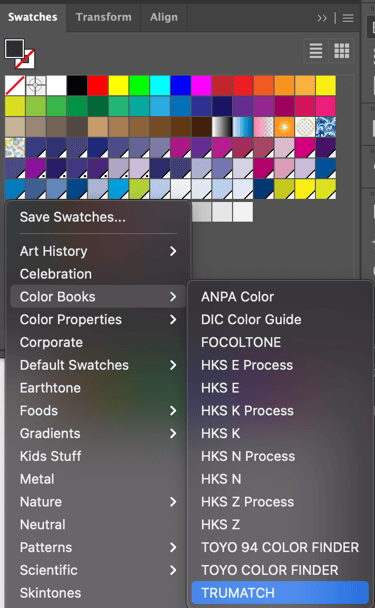The height and width of the screenshot is (608, 375).
Task: Expand collapsed panels with double-arrow icon
Action: coord(322,18)
